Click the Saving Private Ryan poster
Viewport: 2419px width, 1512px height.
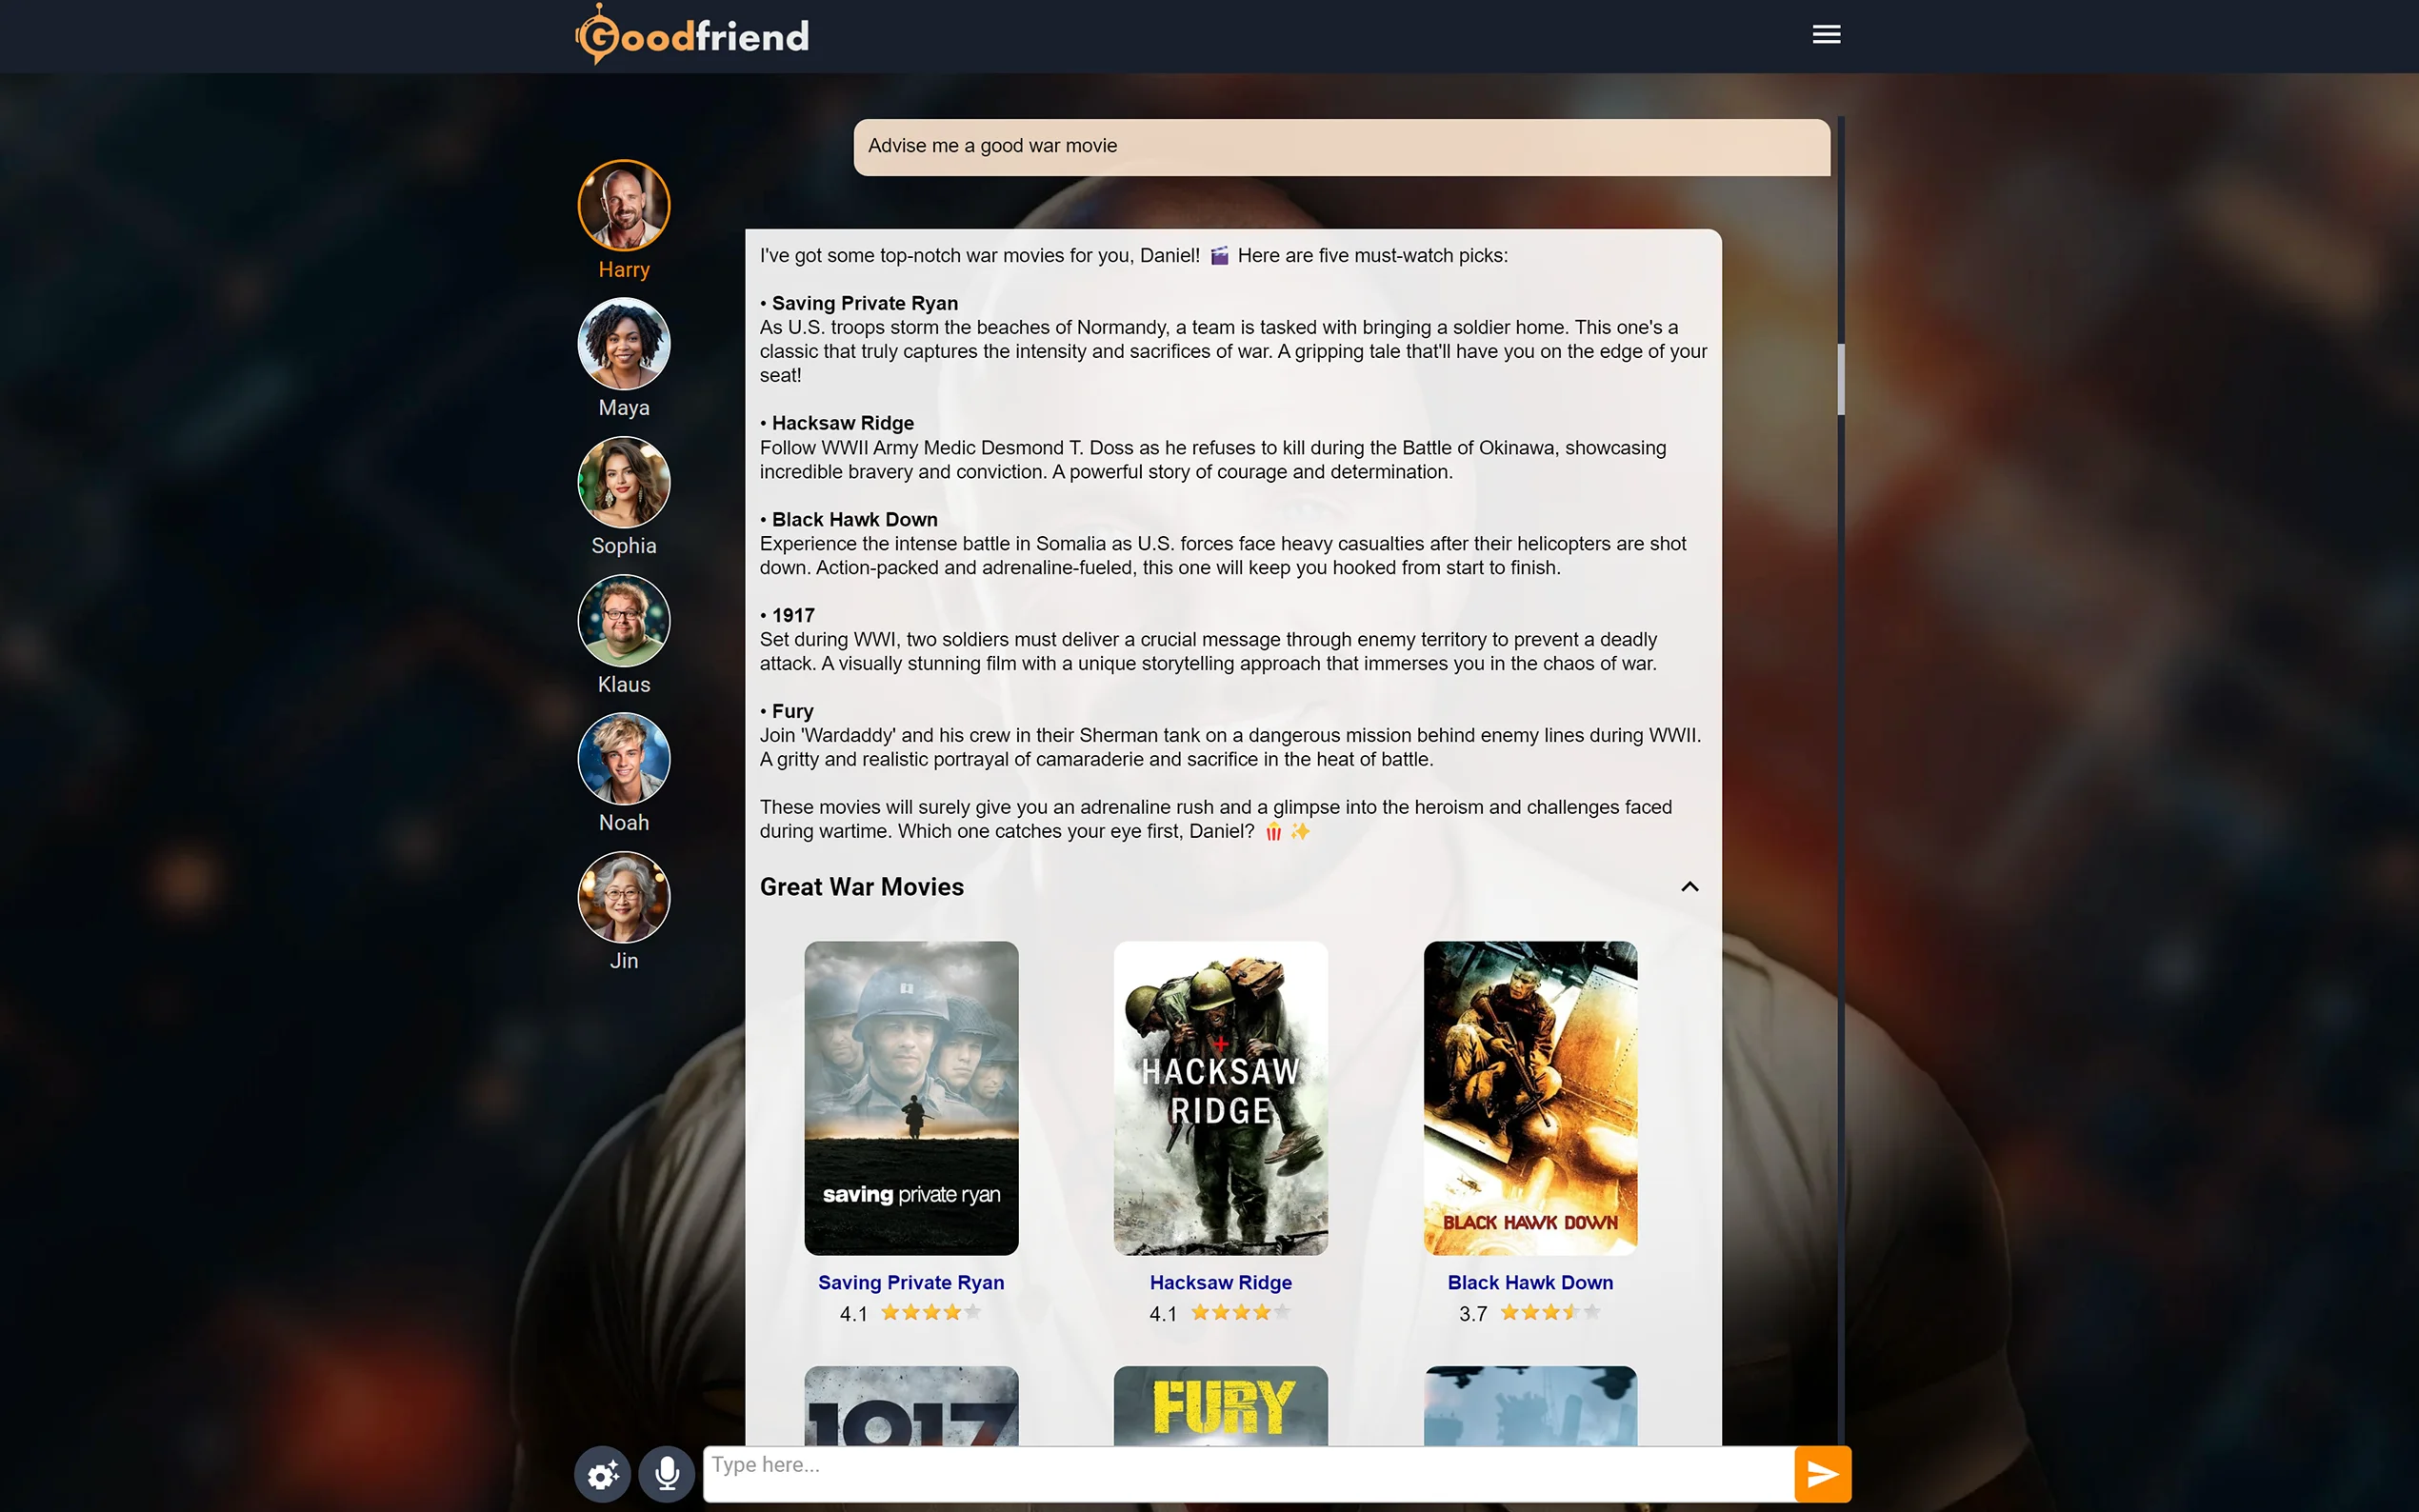pyautogui.click(x=911, y=1098)
